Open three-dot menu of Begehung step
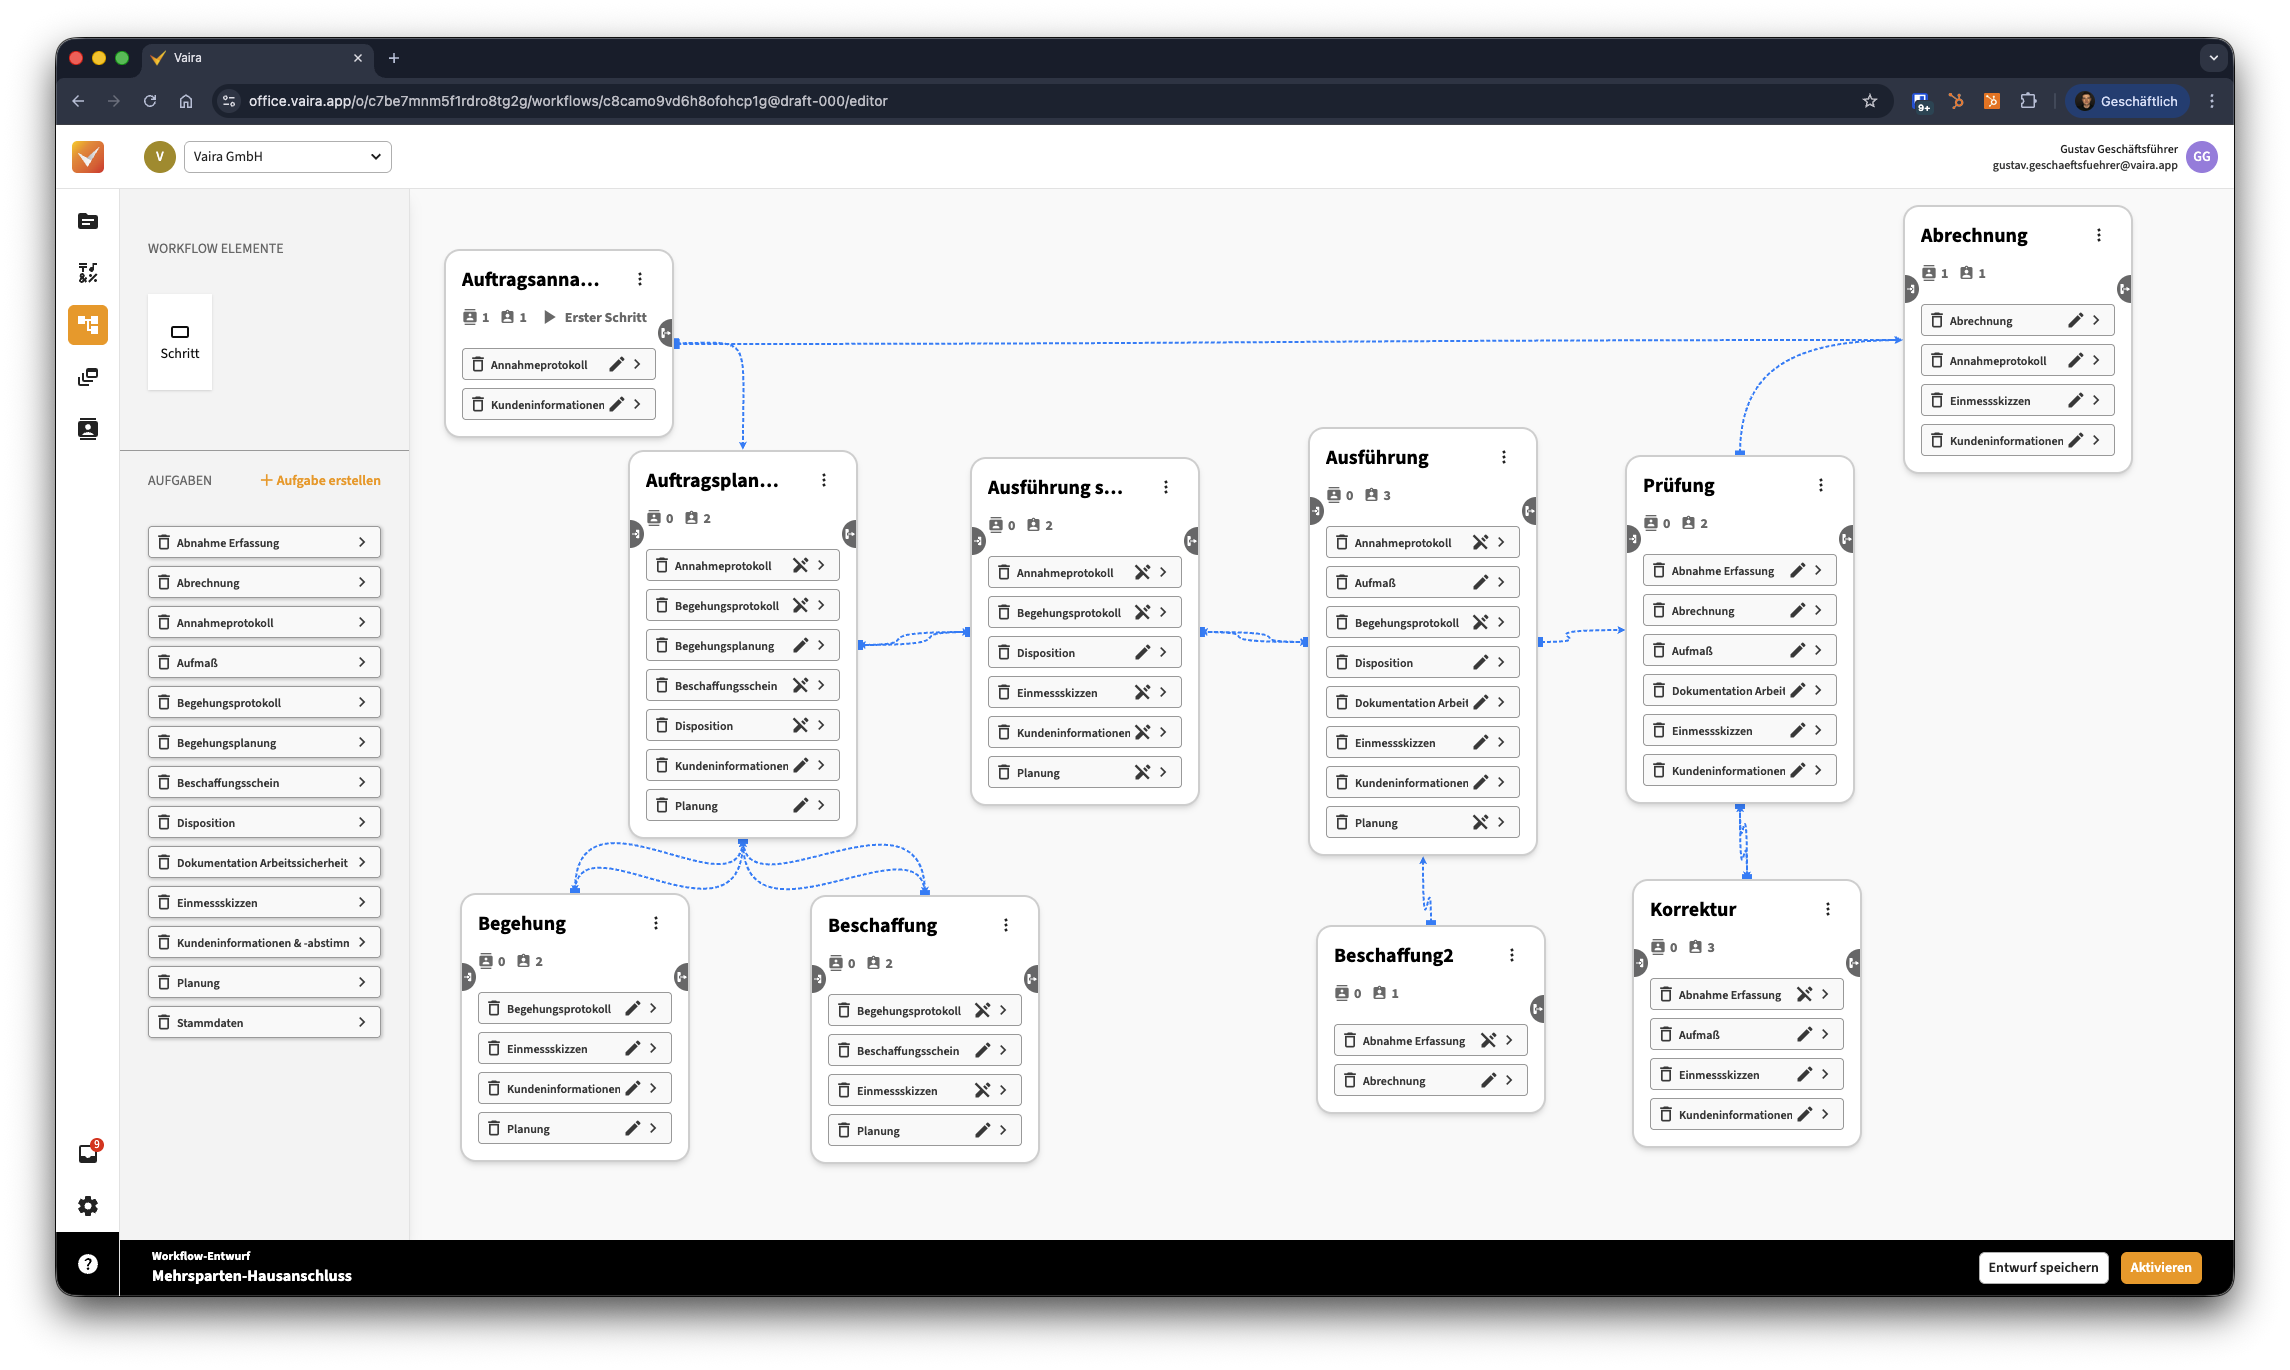Screen dimensions: 2290x1370 [656, 923]
